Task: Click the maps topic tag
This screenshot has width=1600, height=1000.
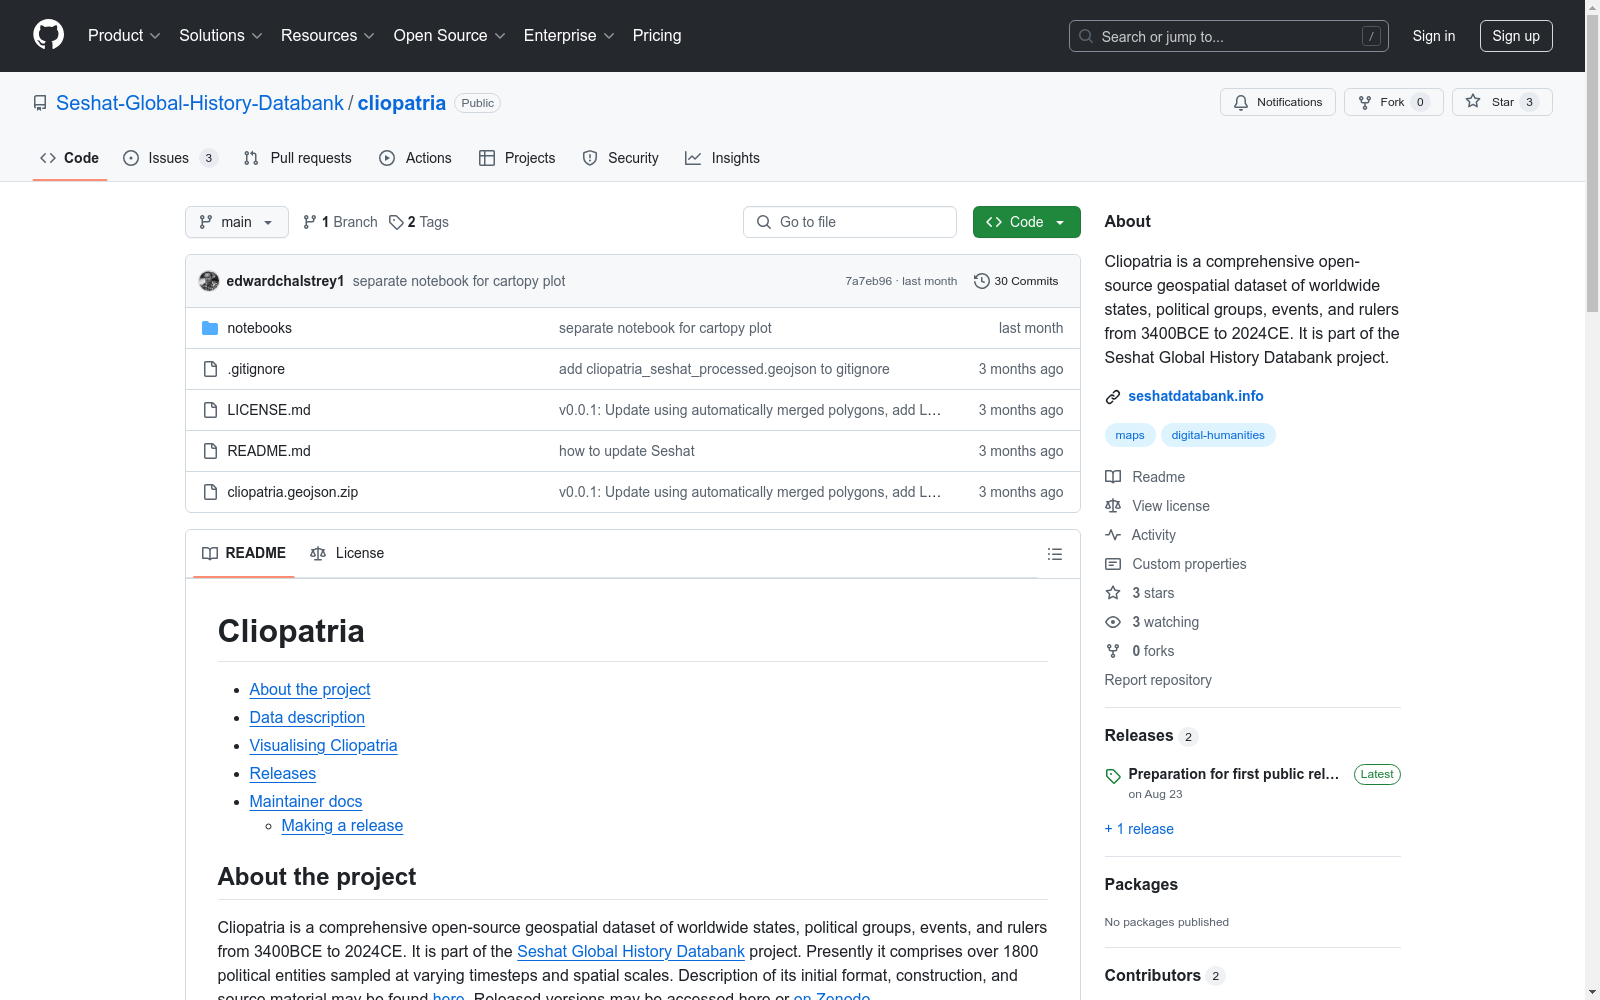Action: point(1130,435)
